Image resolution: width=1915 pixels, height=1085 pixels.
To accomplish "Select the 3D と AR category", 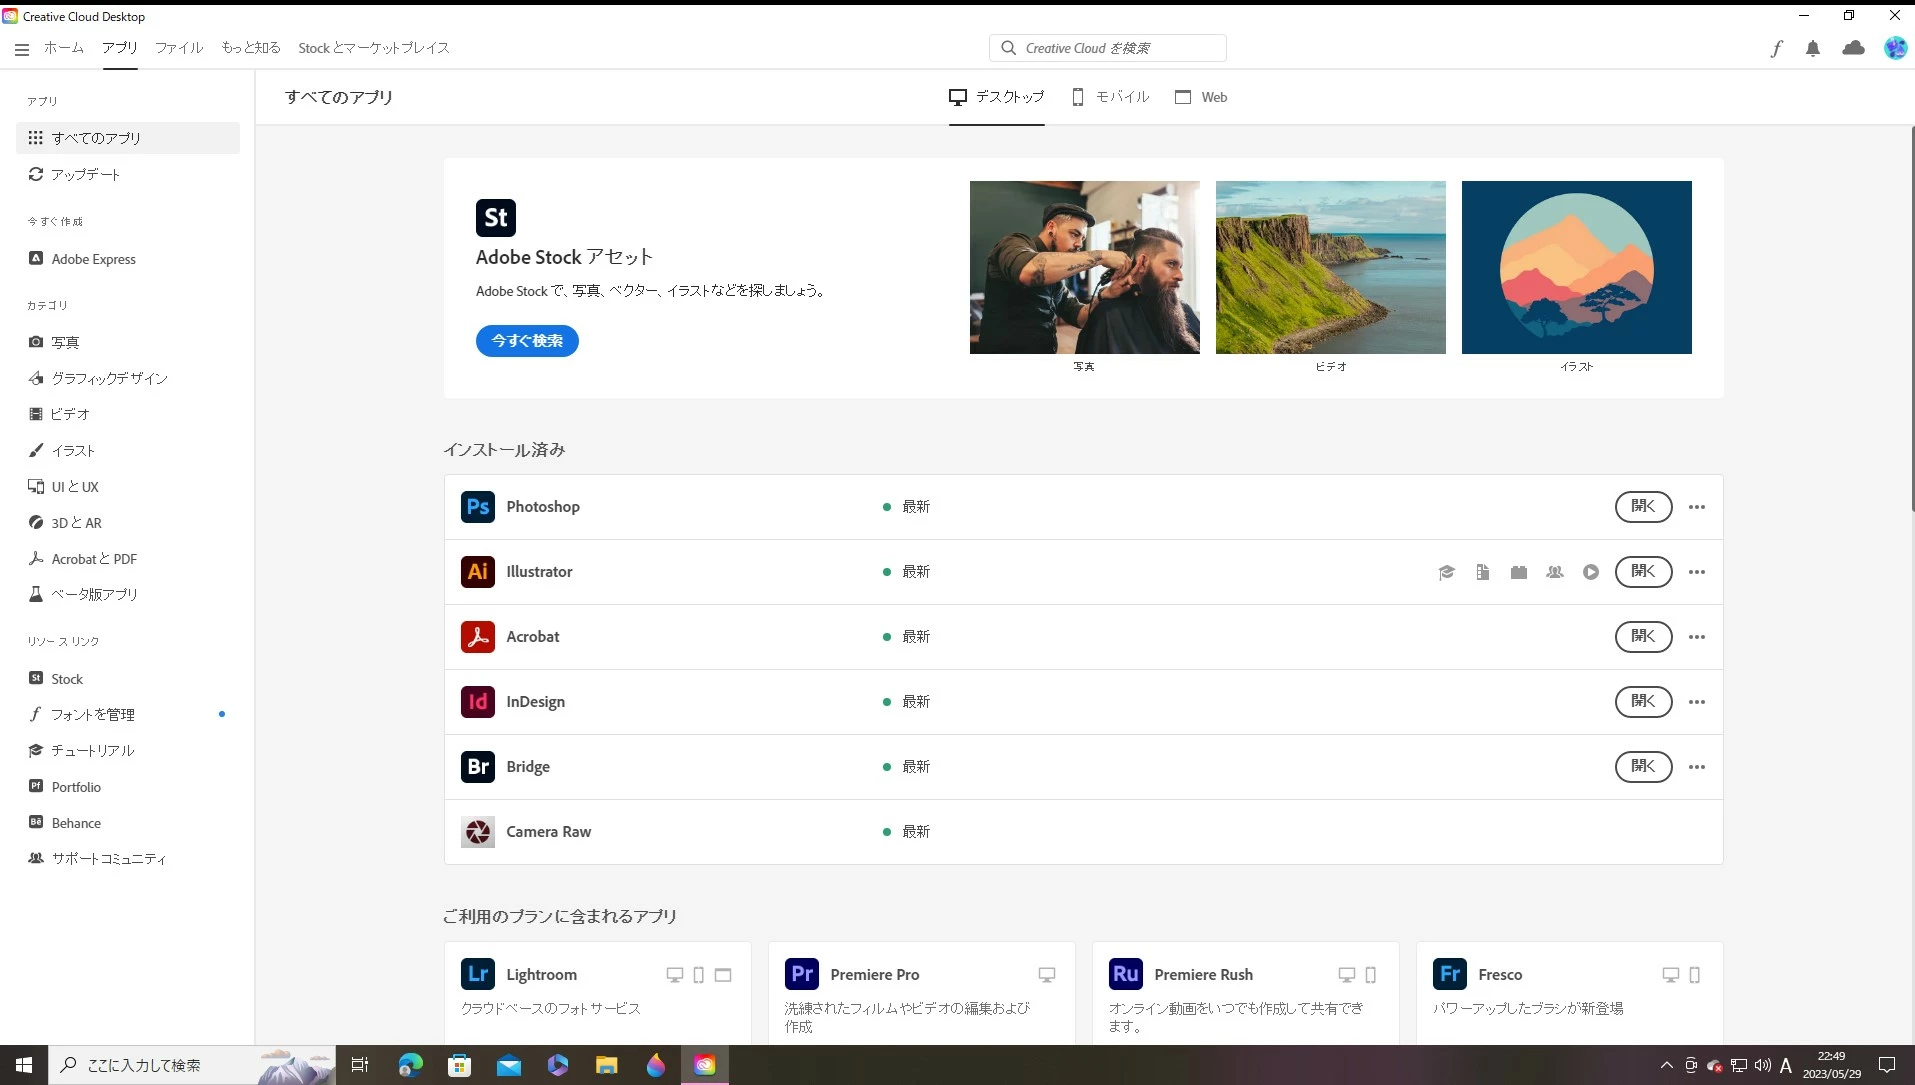I will (128, 523).
